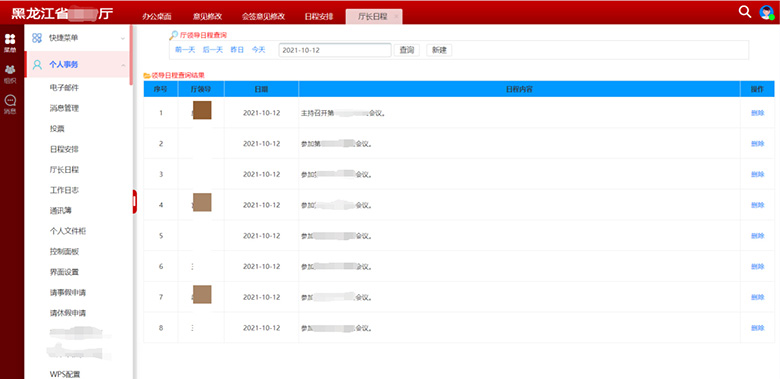Click 删除 for schedule row 7
The height and width of the screenshot is (379, 780).
point(758,297)
